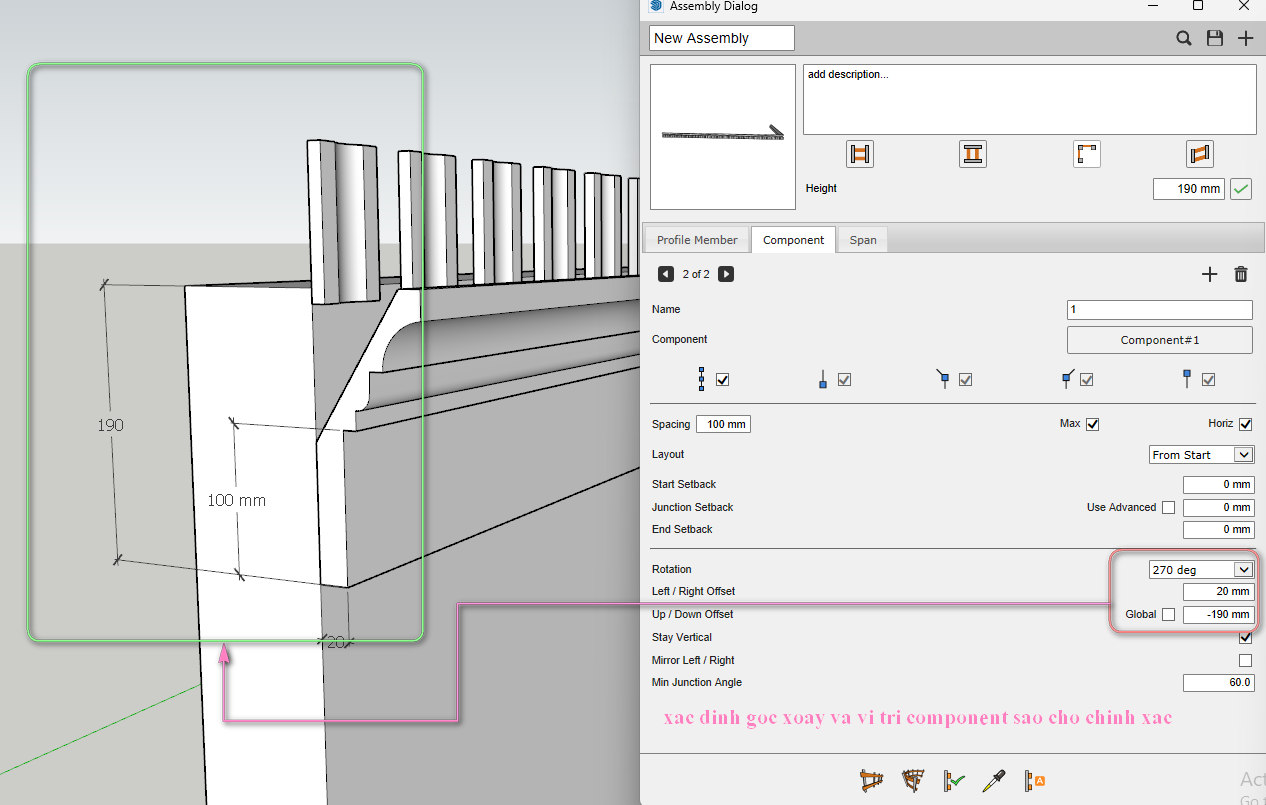This screenshot has width=1266, height=805.
Task: Go to the previous component using the left arrow
Action: [666, 274]
